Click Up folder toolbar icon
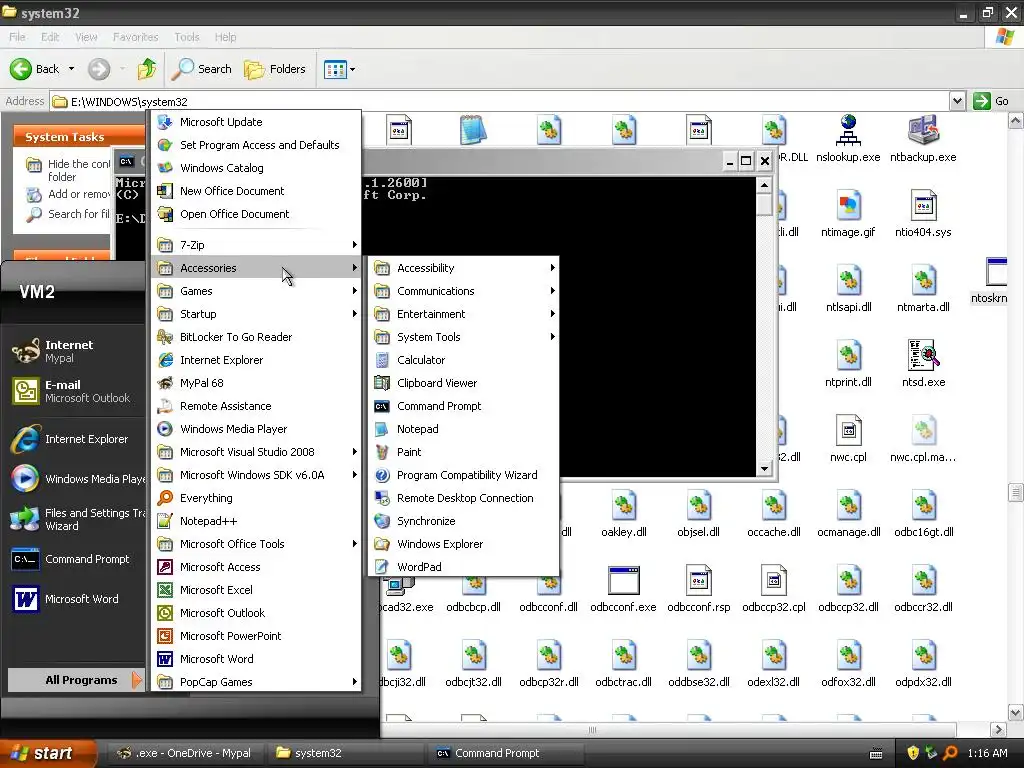The width and height of the screenshot is (1024, 768). 147,69
